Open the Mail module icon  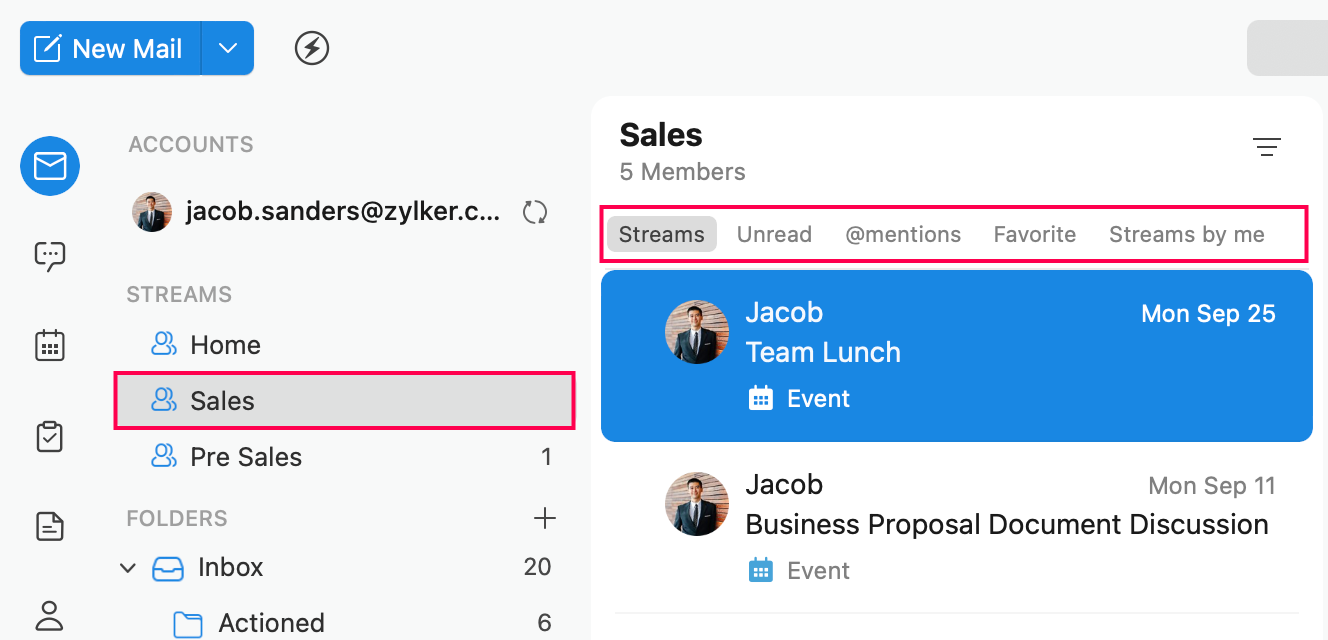coord(50,166)
